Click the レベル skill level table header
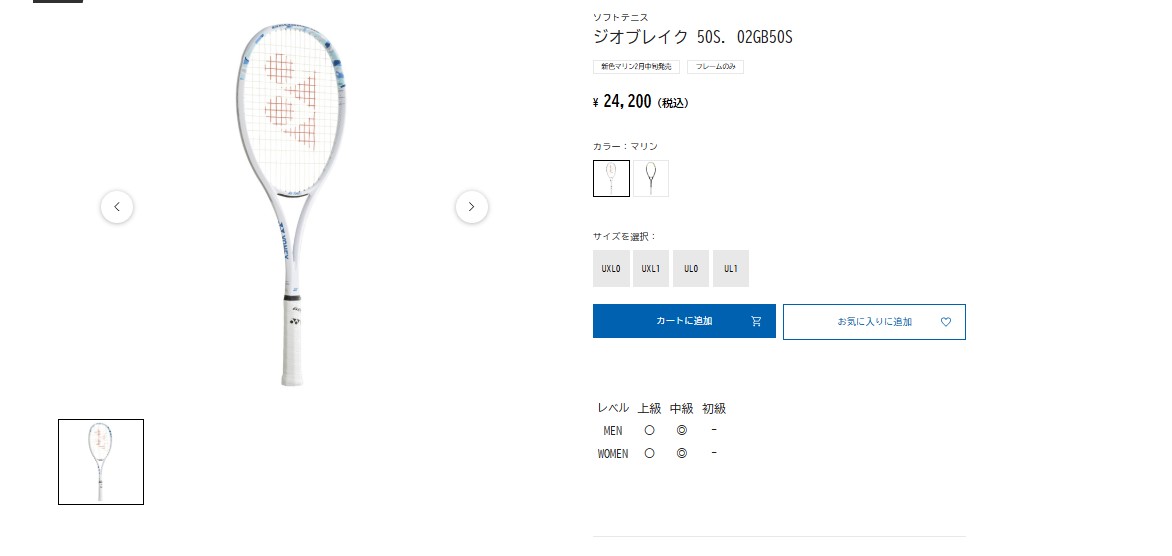Viewport: 1172px width, 556px height. [613, 409]
